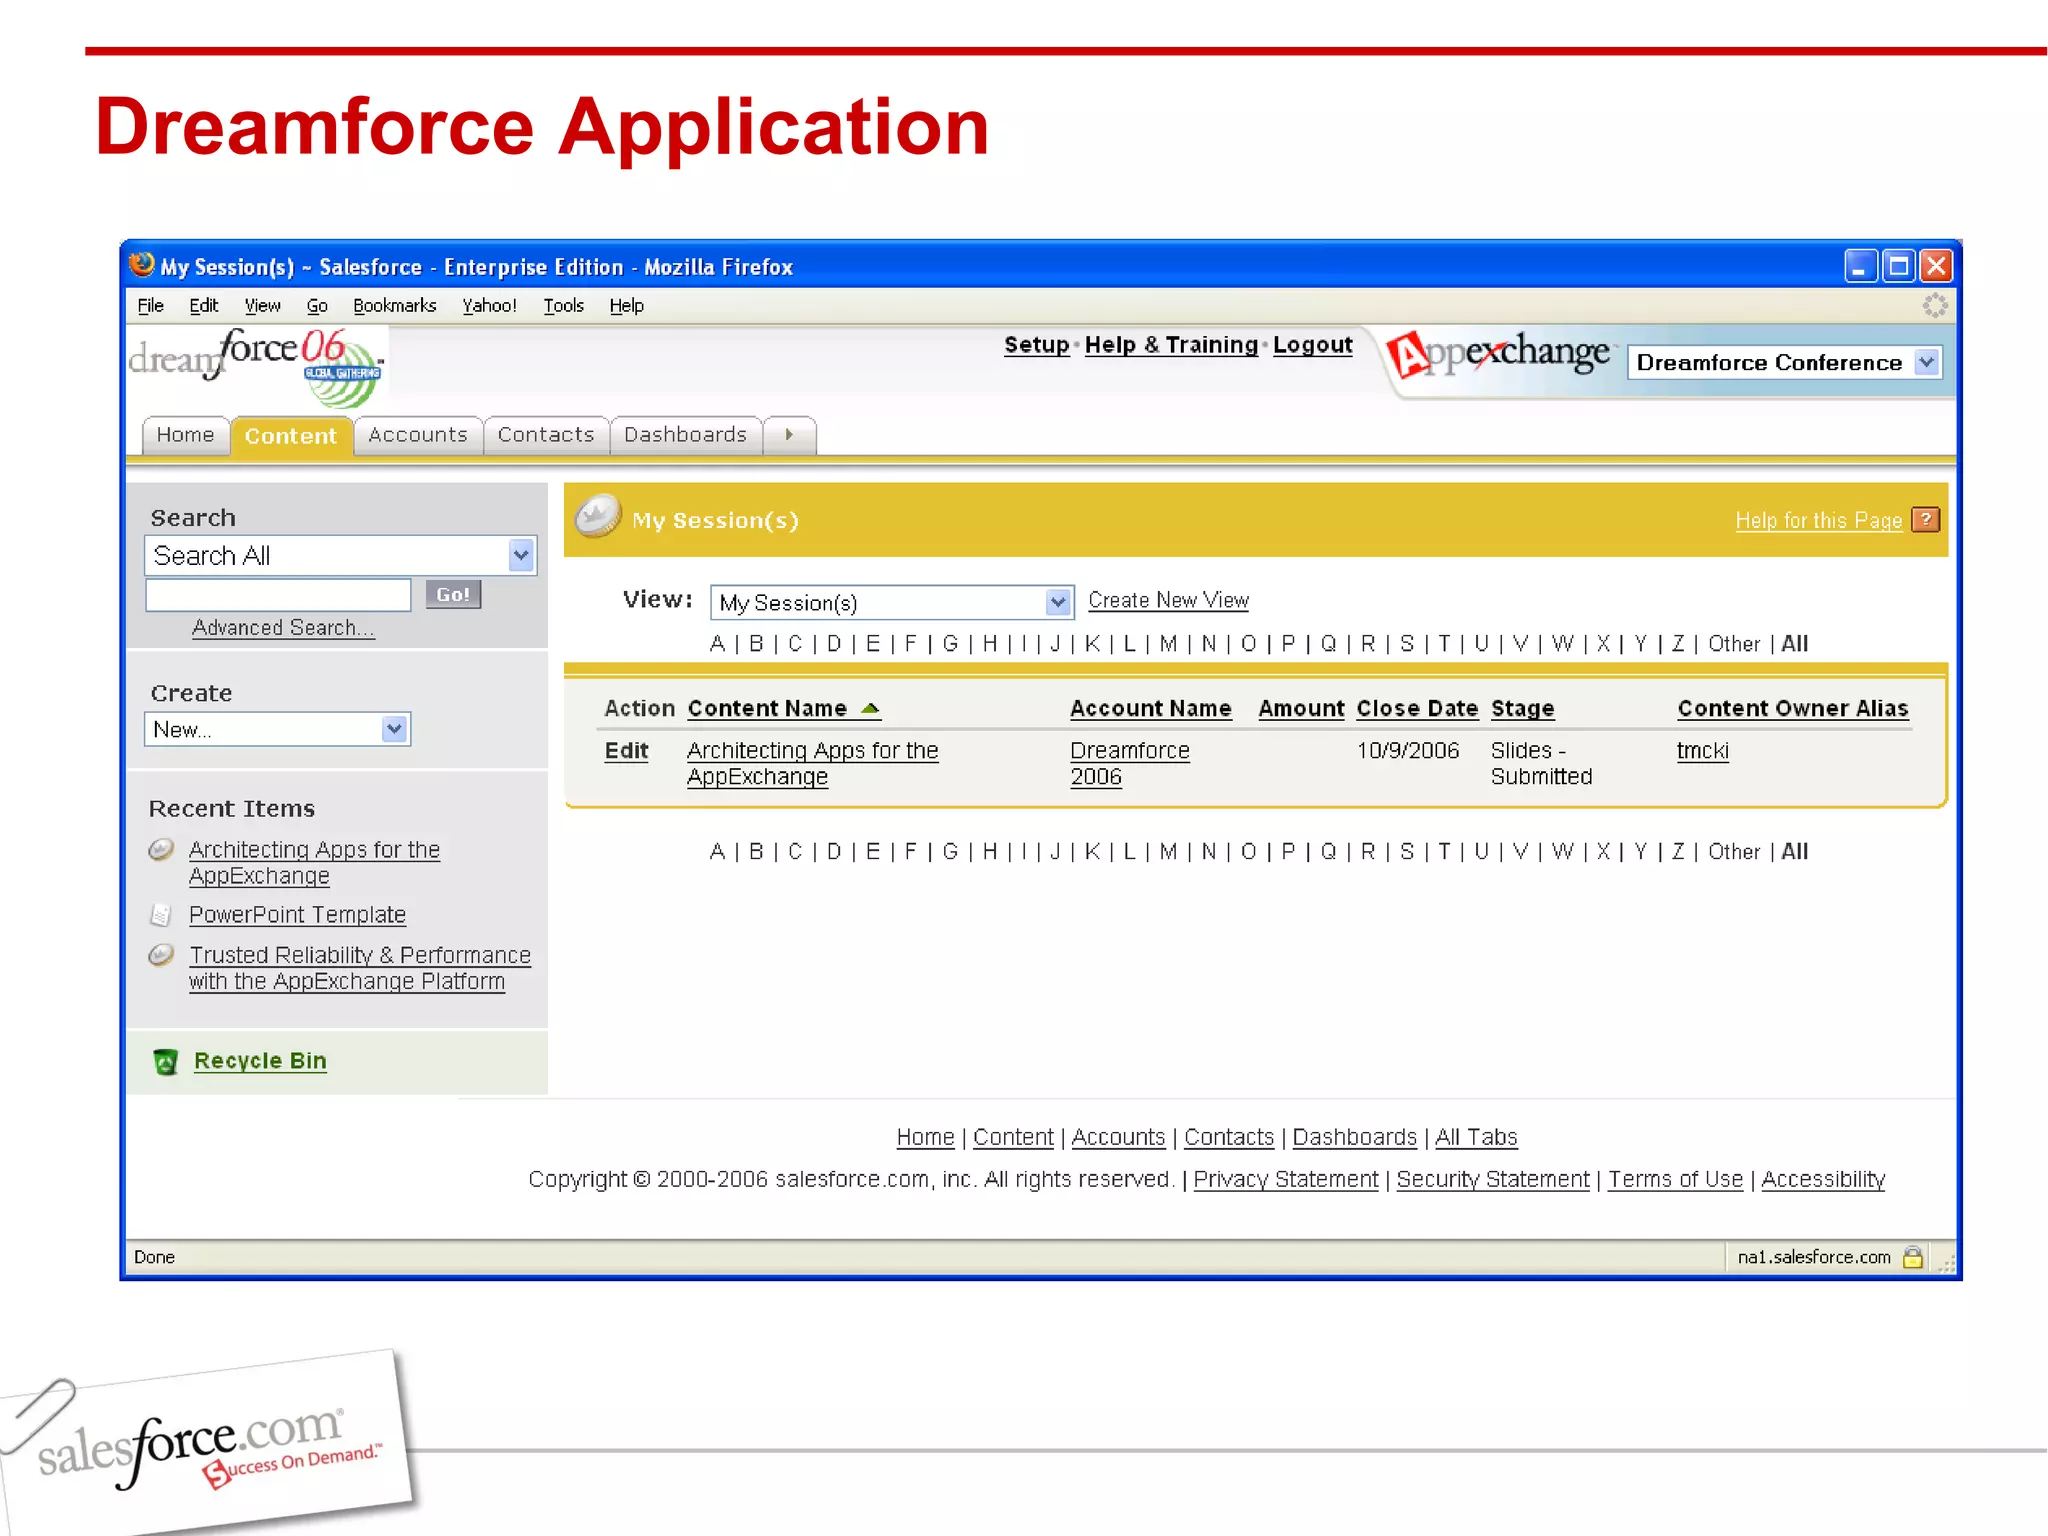Image resolution: width=2048 pixels, height=1536 pixels.
Task: Click the Firefox logo icon in title bar
Action: pos(142,264)
